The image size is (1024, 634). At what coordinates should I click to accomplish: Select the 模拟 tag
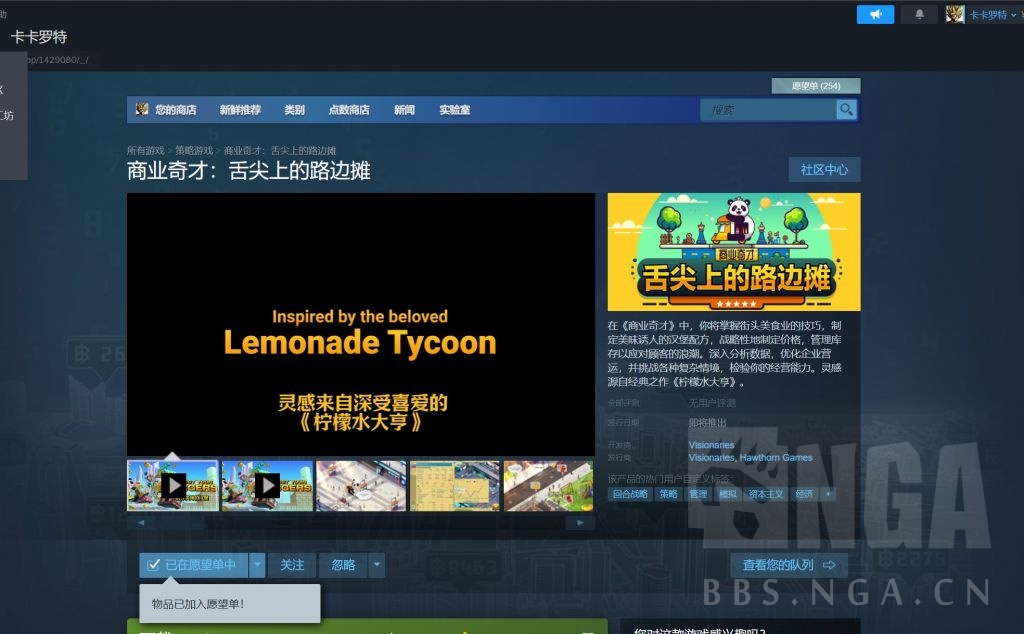tap(728, 494)
